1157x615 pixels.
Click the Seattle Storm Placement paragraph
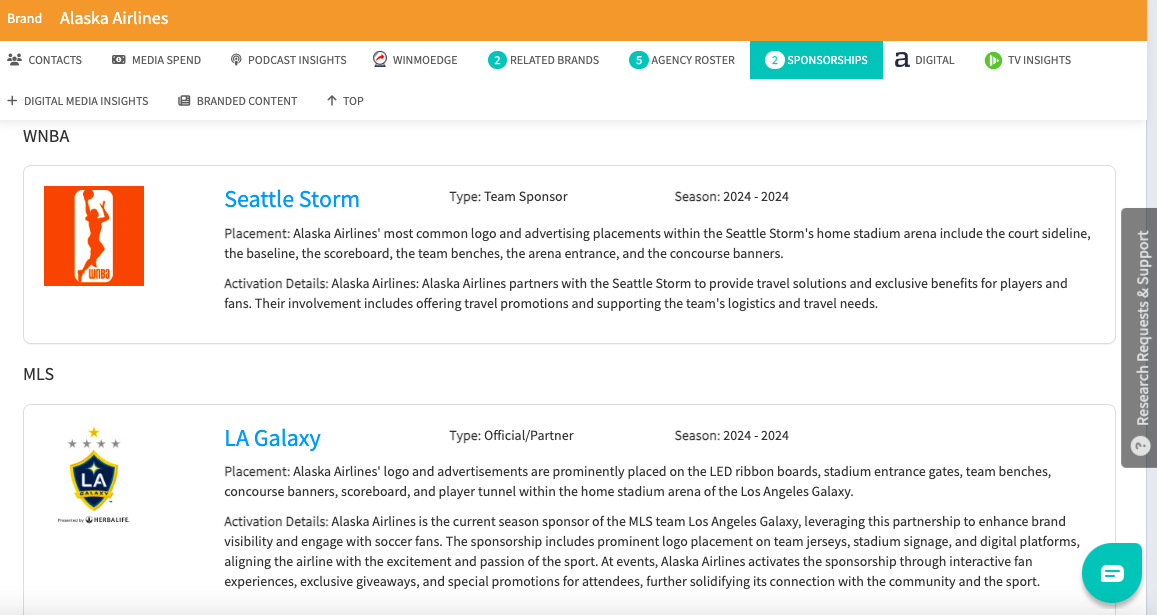pyautogui.click(x=657, y=244)
